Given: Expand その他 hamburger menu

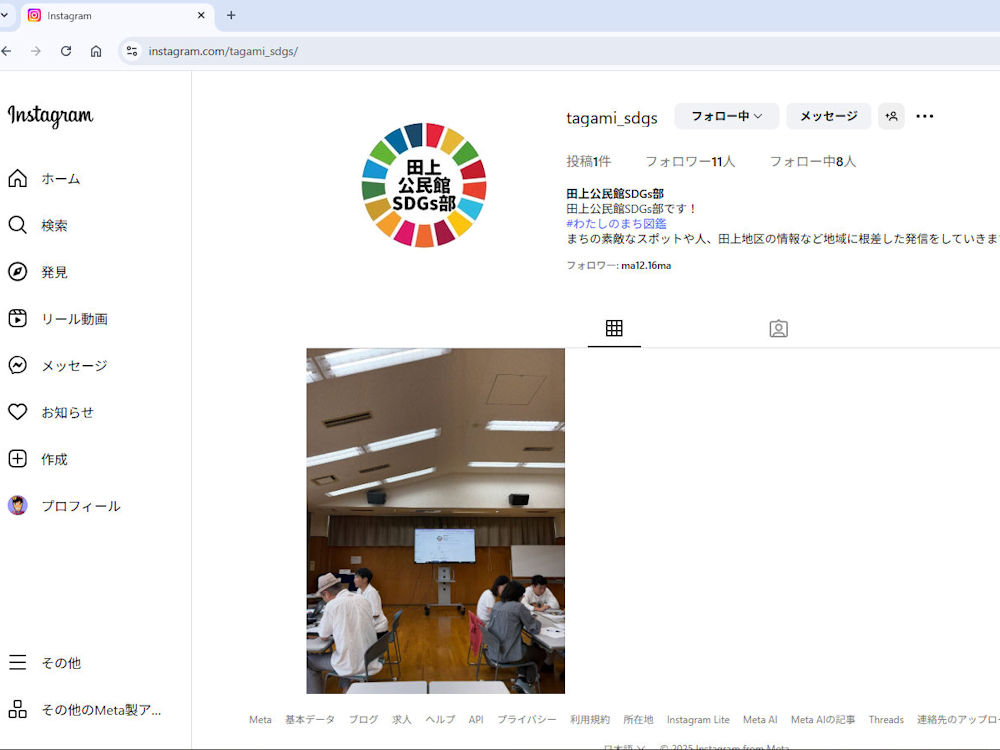Looking at the screenshot, I should tap(18, 663).
